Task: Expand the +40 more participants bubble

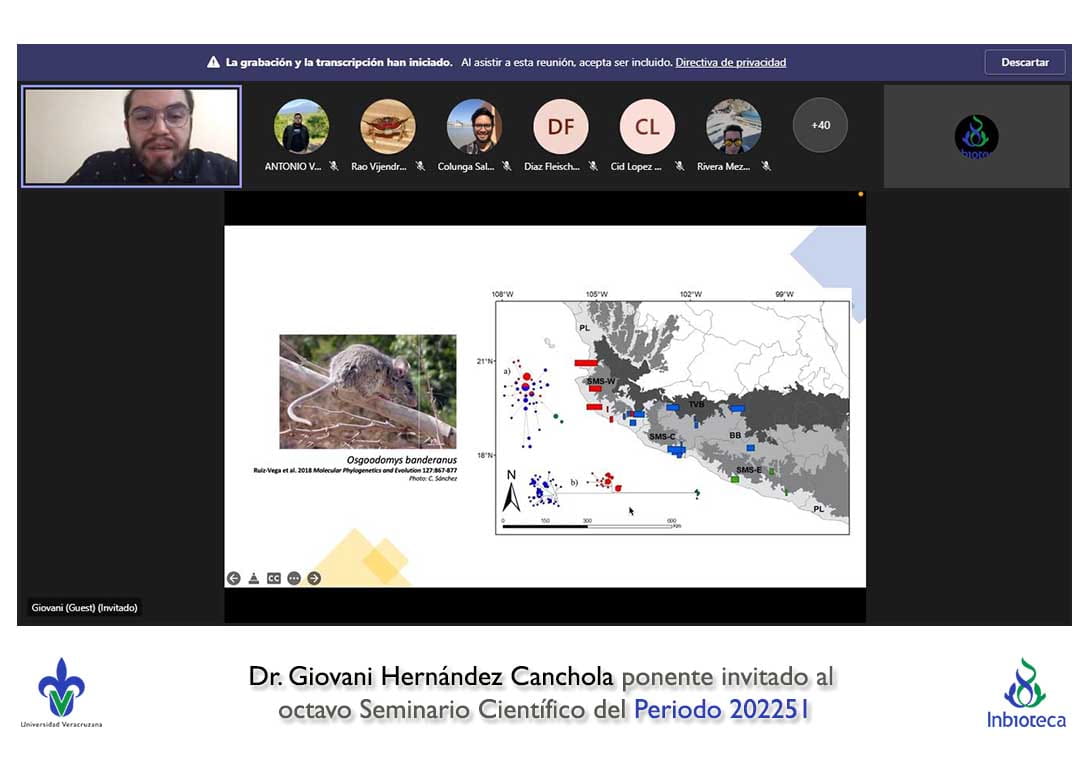Action: [820, 125]
